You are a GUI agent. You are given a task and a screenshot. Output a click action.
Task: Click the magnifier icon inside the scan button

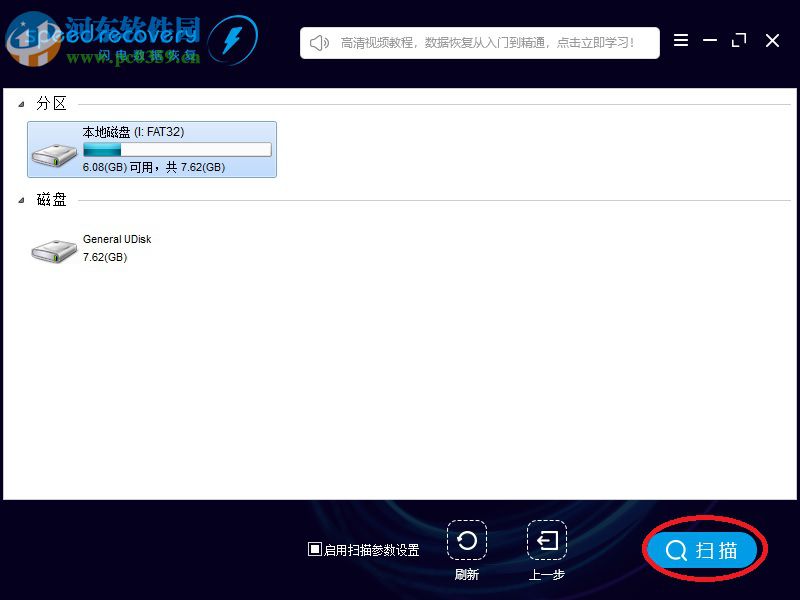click(676, 549)
